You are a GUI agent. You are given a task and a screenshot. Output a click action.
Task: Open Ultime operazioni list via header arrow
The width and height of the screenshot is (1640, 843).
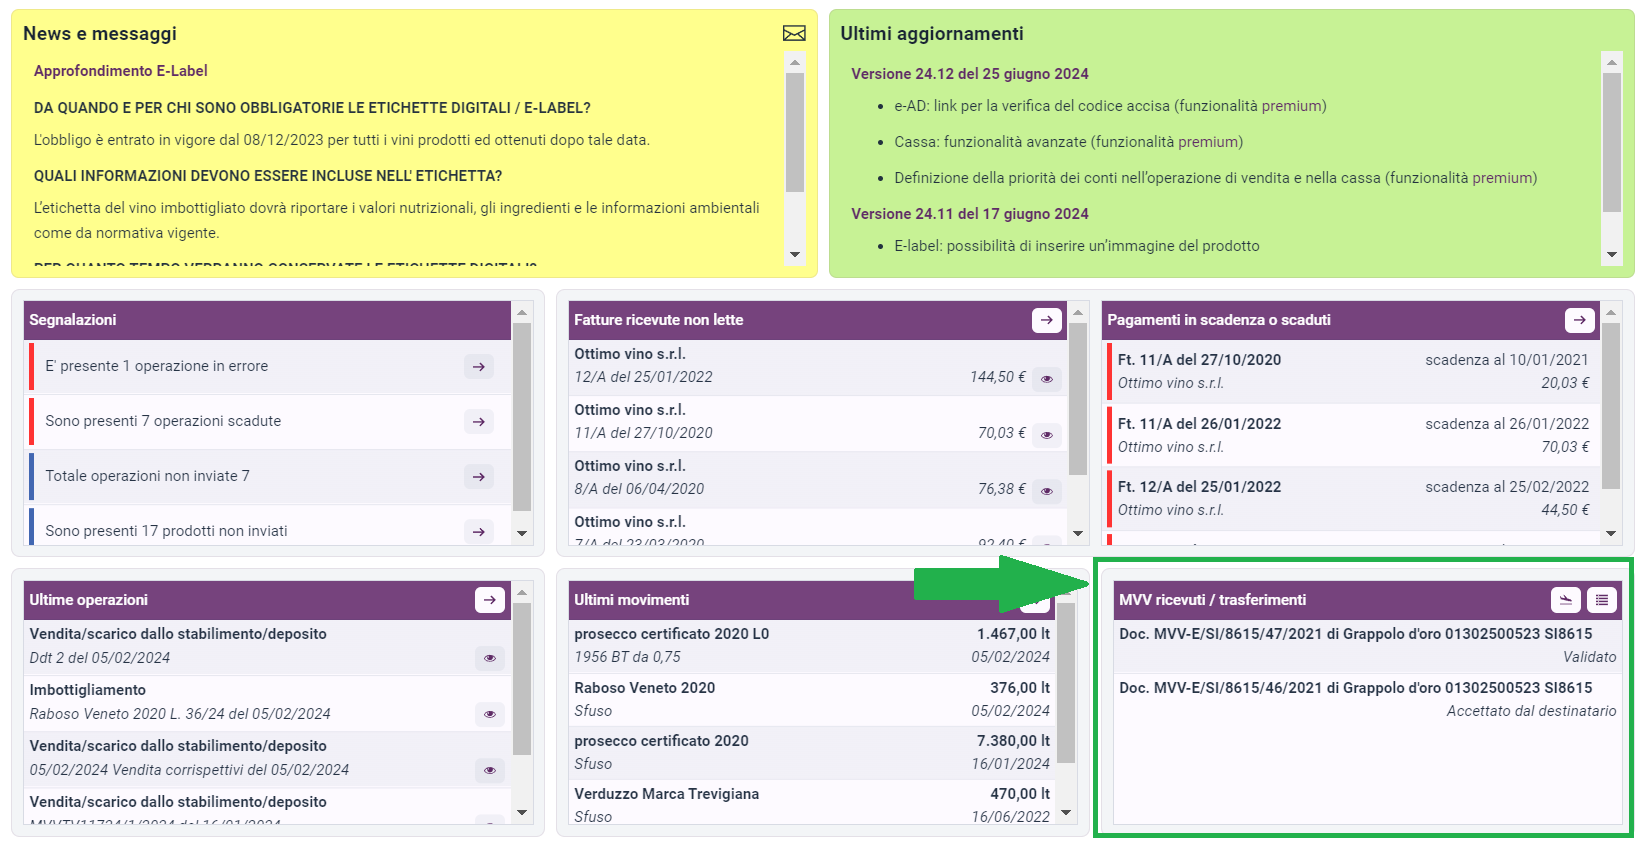coord(489,600)
